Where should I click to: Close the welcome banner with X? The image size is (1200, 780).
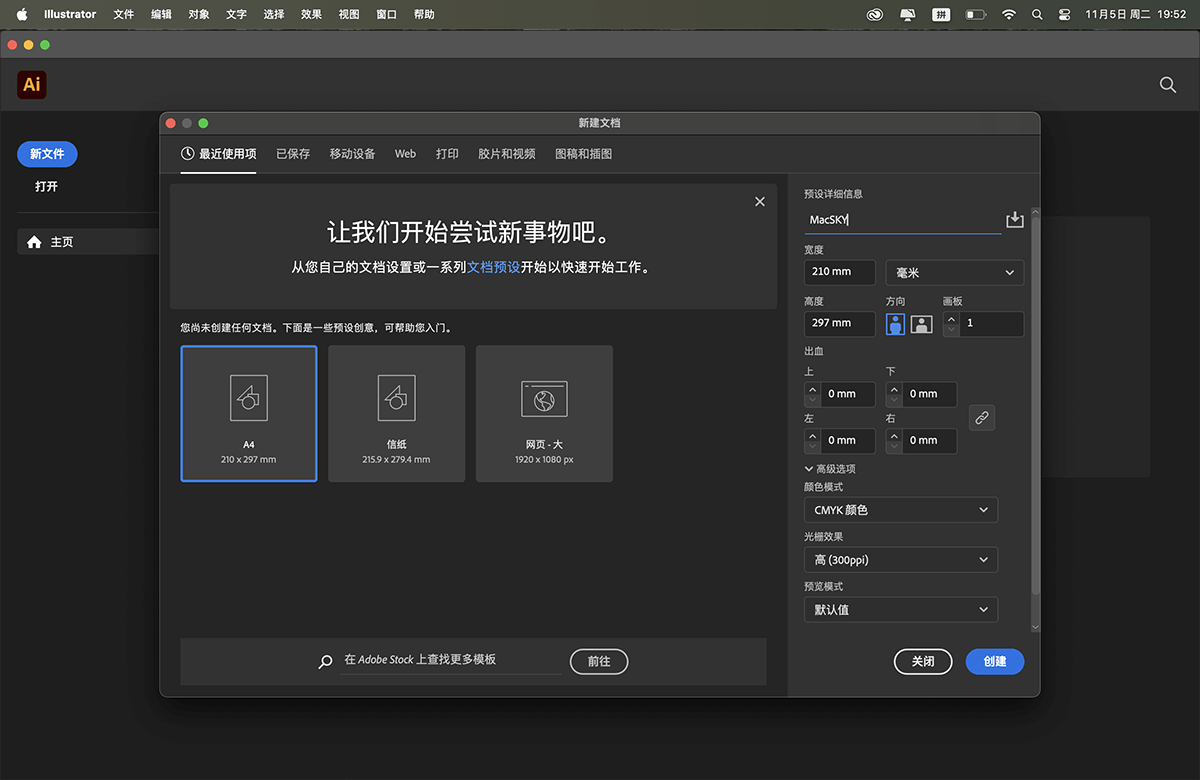[x=760, y=201]
